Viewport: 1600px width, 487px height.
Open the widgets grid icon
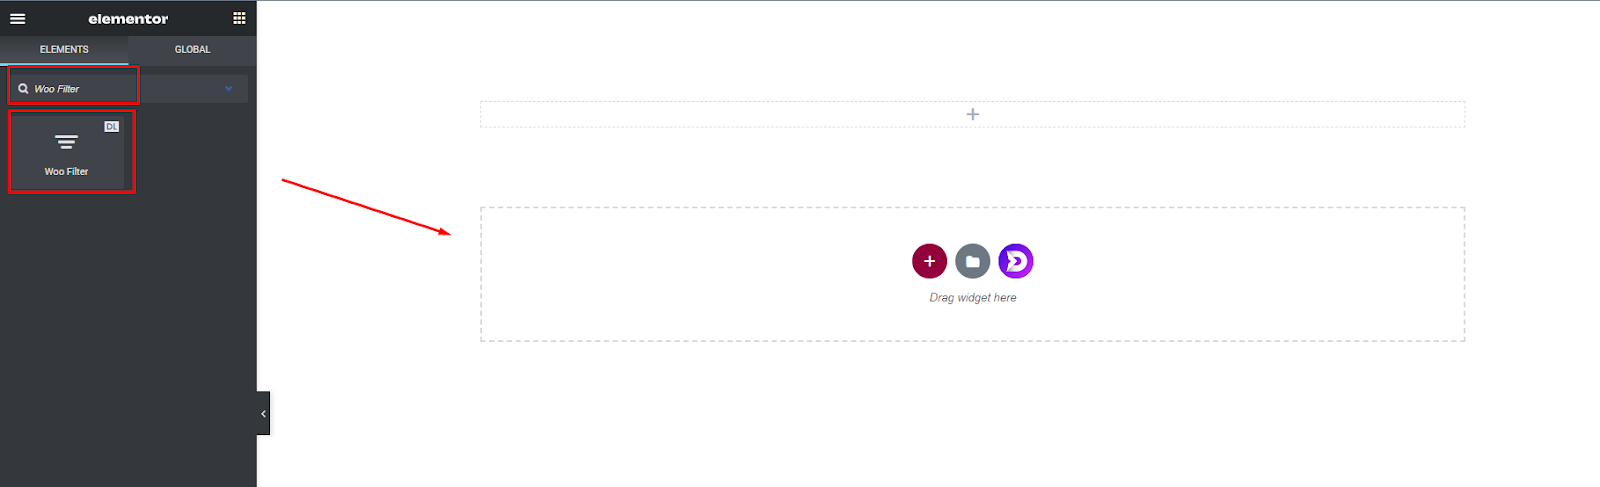pyautogui.click(x=239, y=18)
